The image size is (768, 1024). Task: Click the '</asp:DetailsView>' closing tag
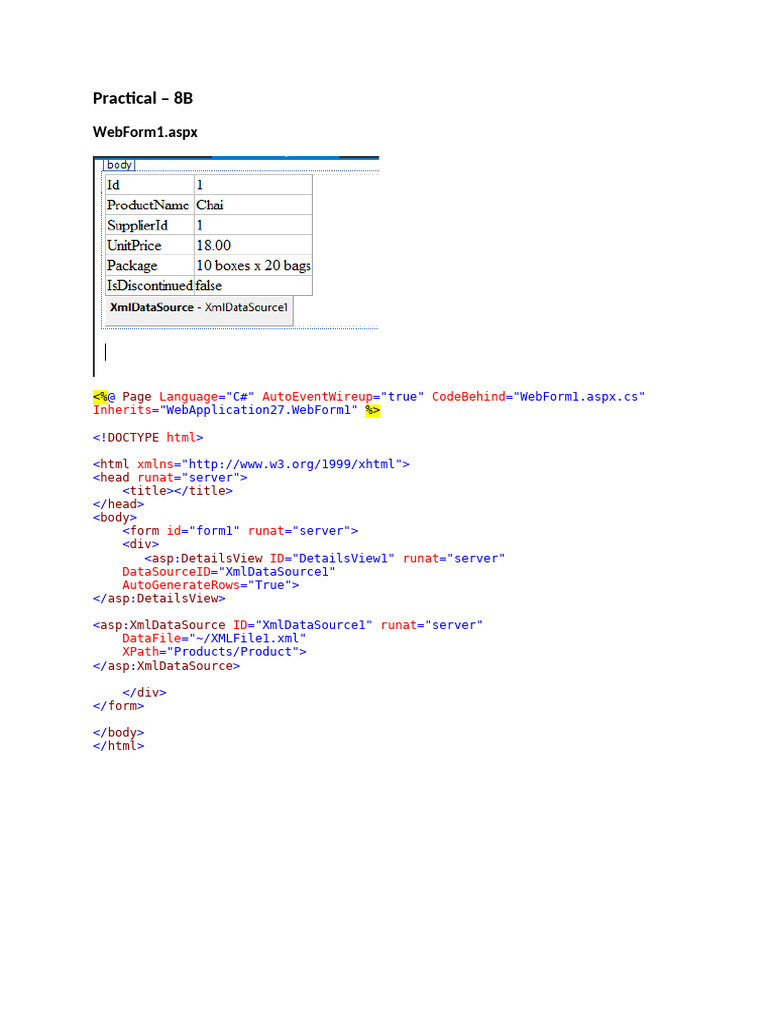(x=159, y=598)
